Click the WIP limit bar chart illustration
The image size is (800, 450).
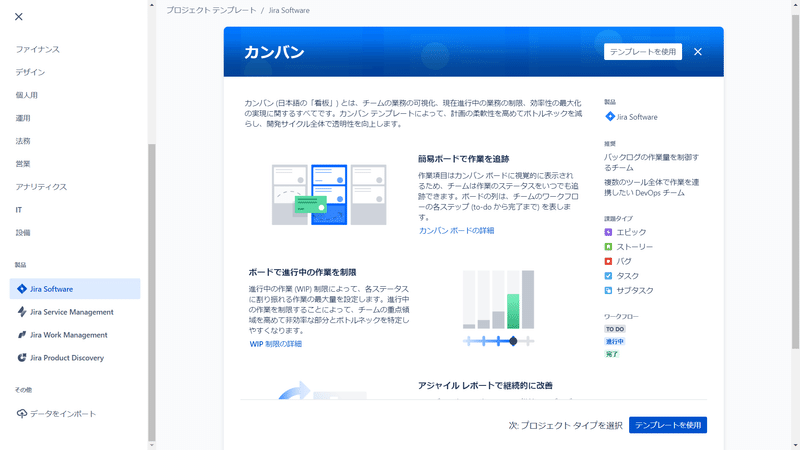click(x=498, y=299)
